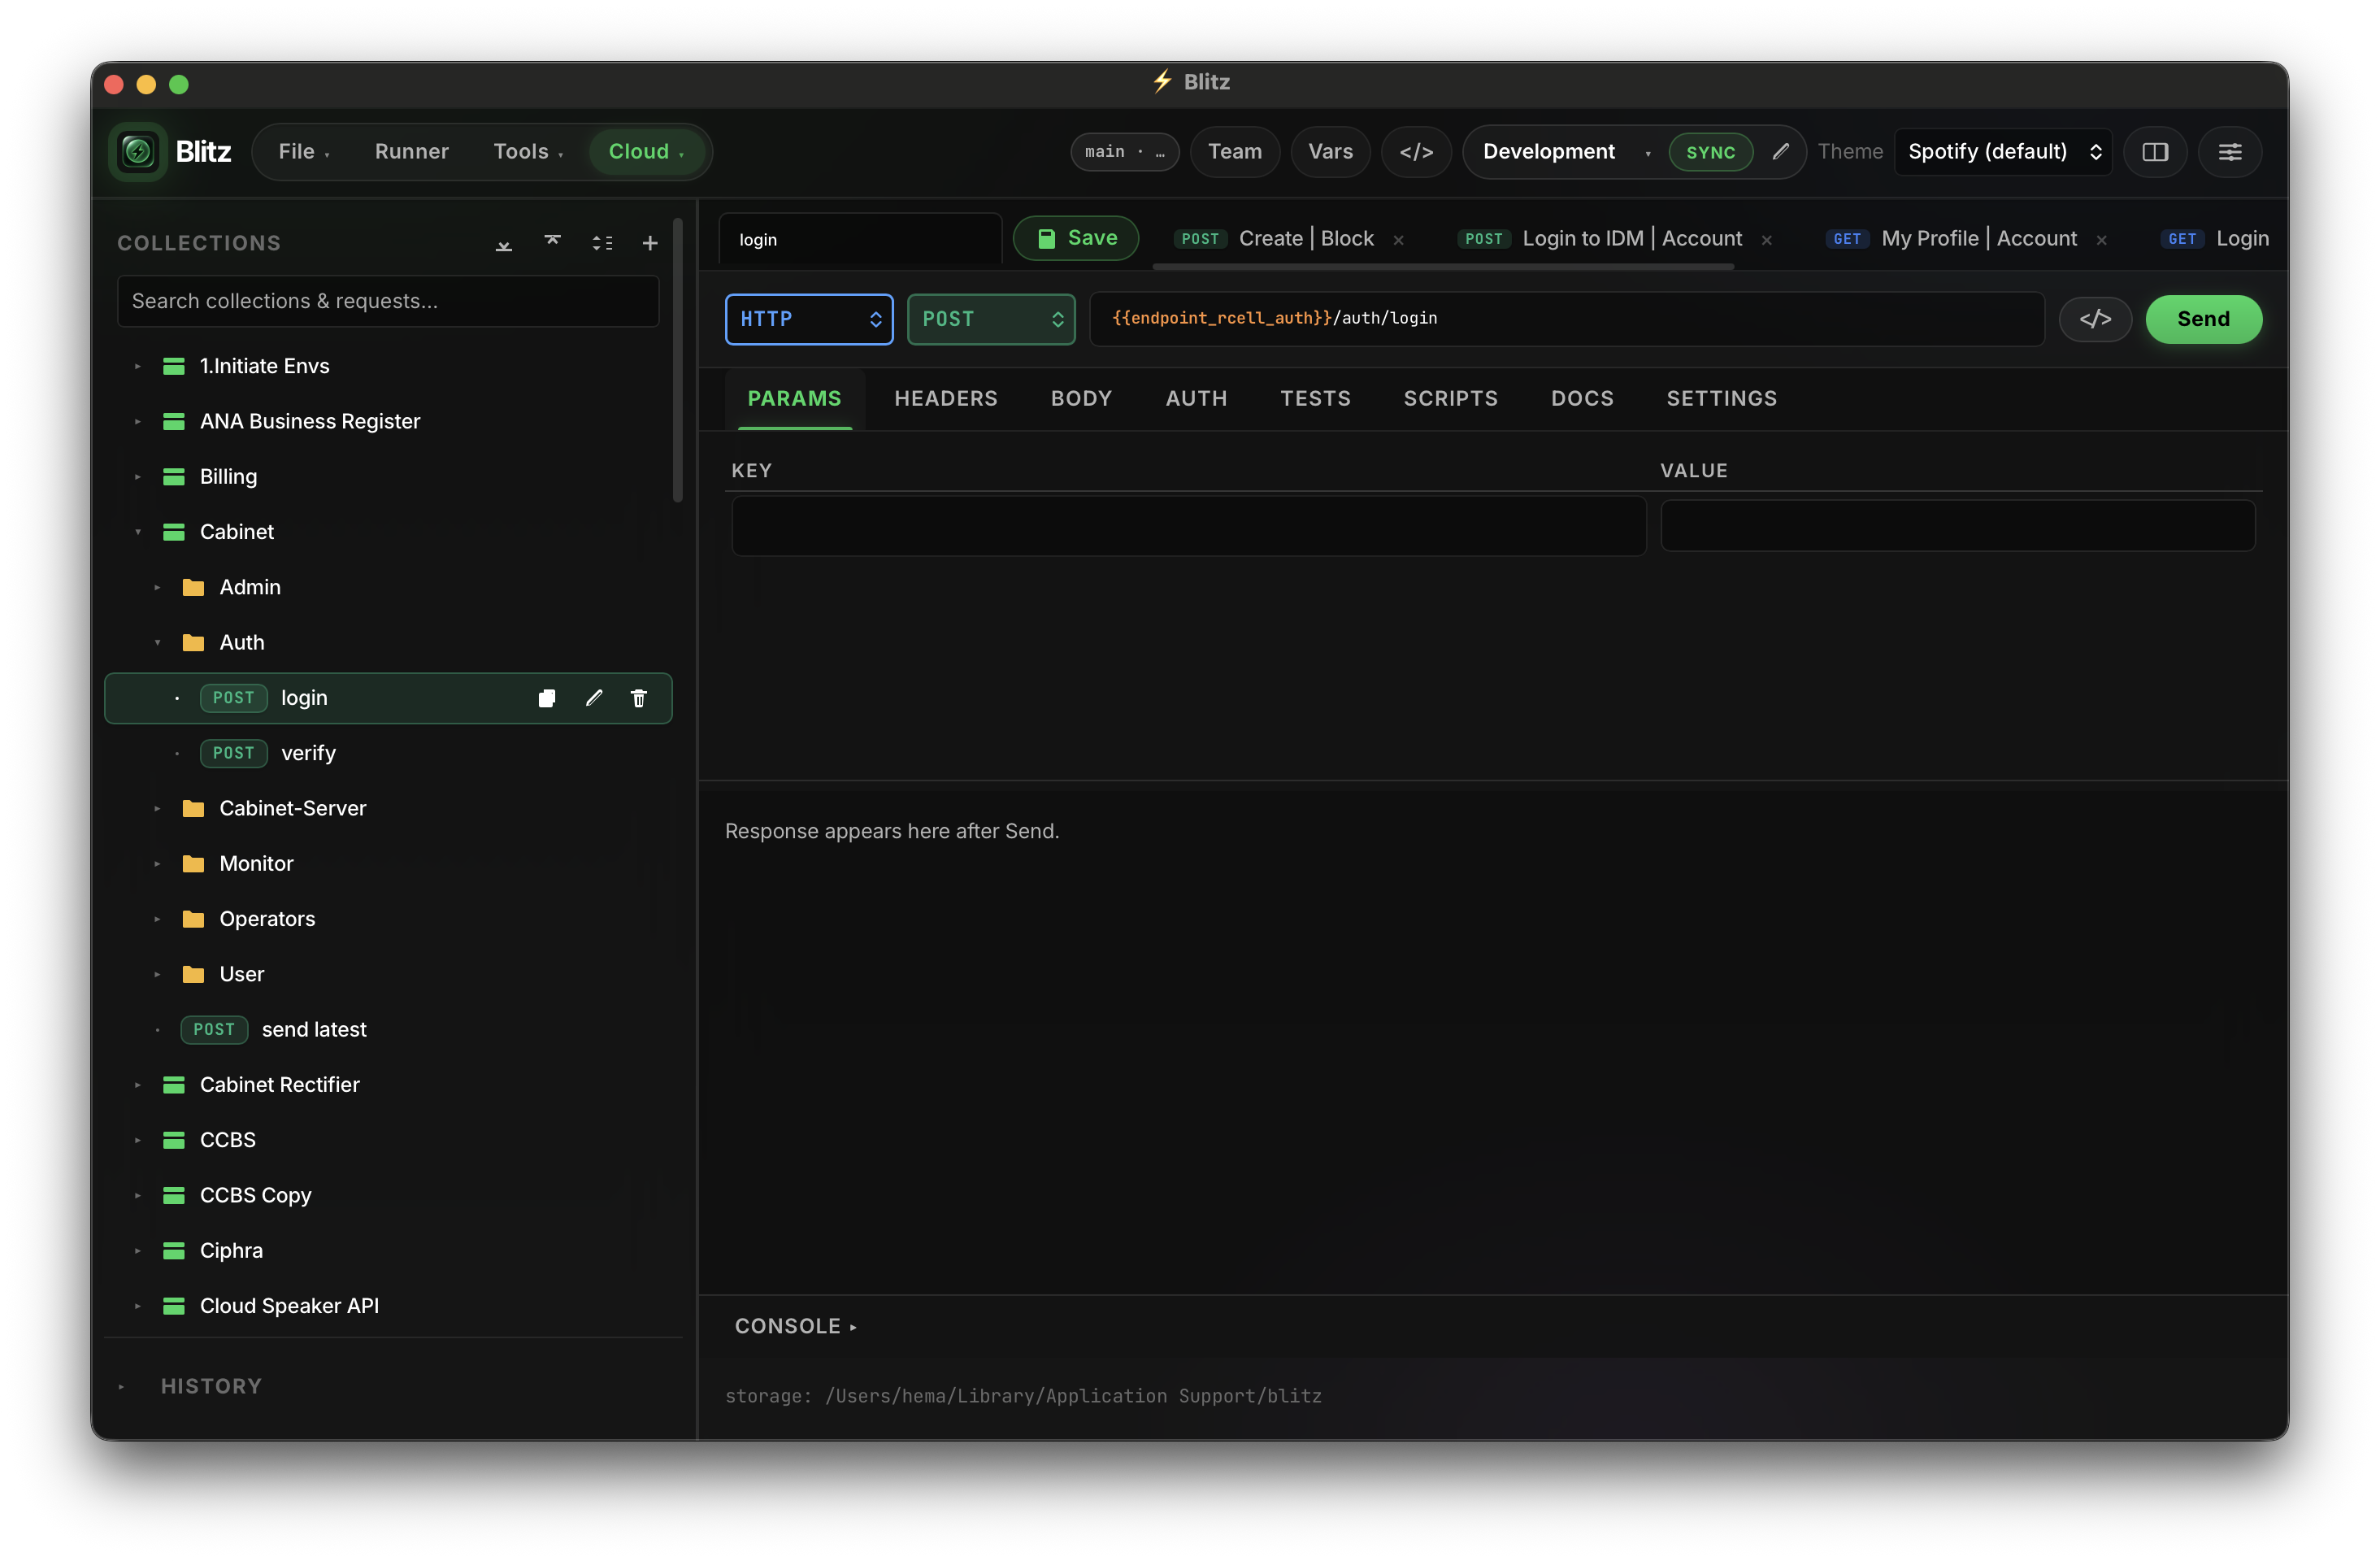Open the File menu
The image size is (2380, 1561).
pos(304,152)
